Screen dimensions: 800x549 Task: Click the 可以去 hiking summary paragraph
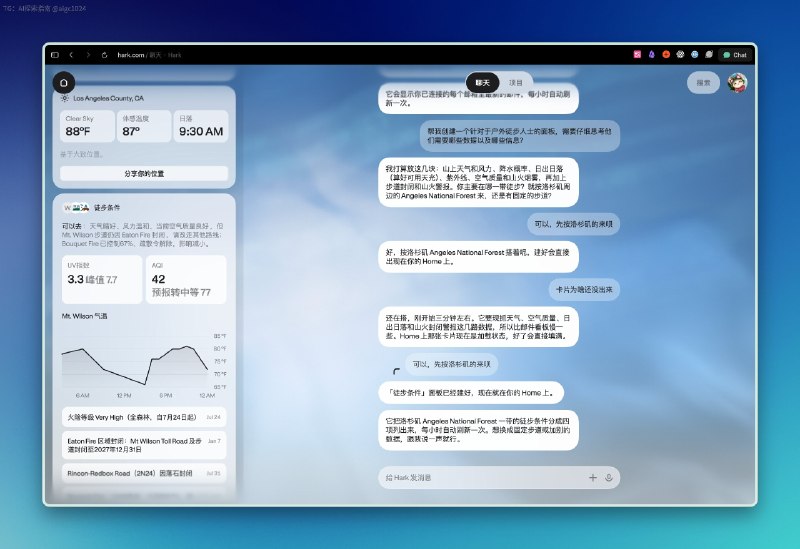coord(143,235)
